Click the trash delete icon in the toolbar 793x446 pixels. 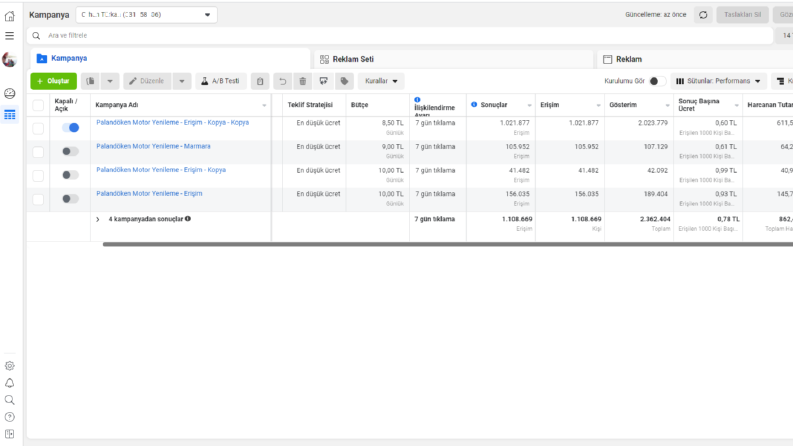coord(302,81)
